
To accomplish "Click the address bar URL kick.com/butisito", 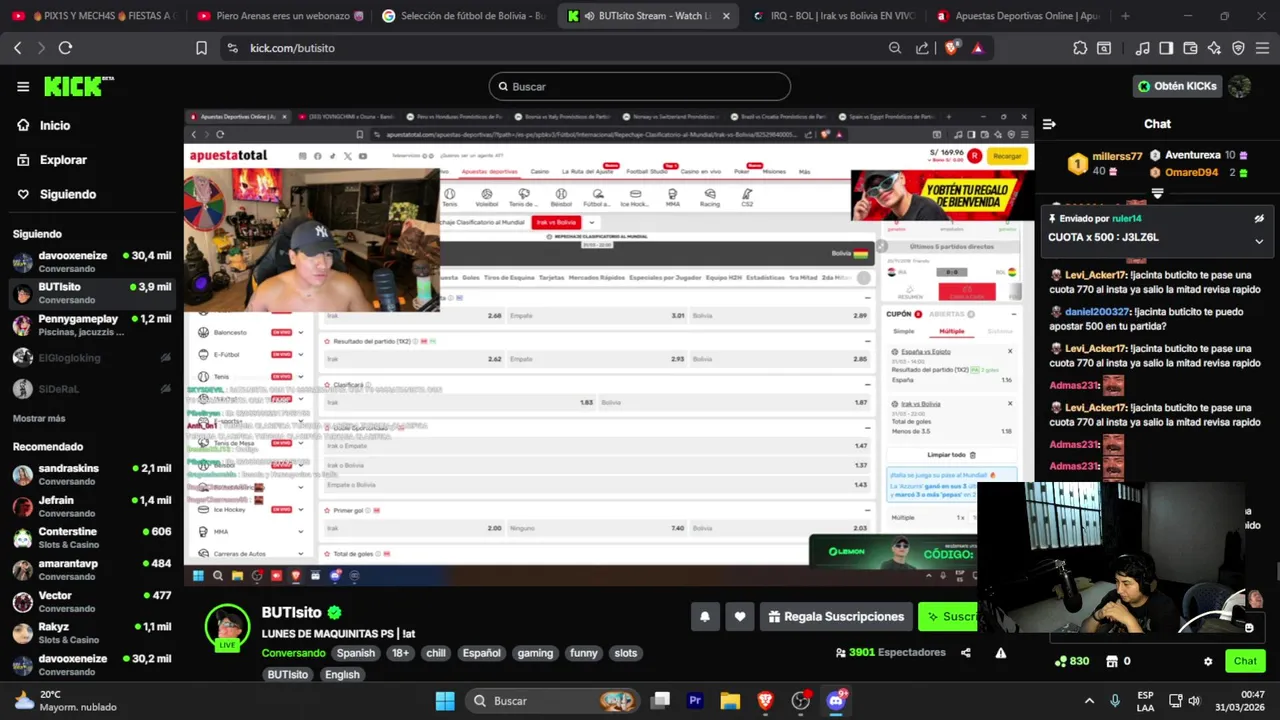I will tap(292, 48).
